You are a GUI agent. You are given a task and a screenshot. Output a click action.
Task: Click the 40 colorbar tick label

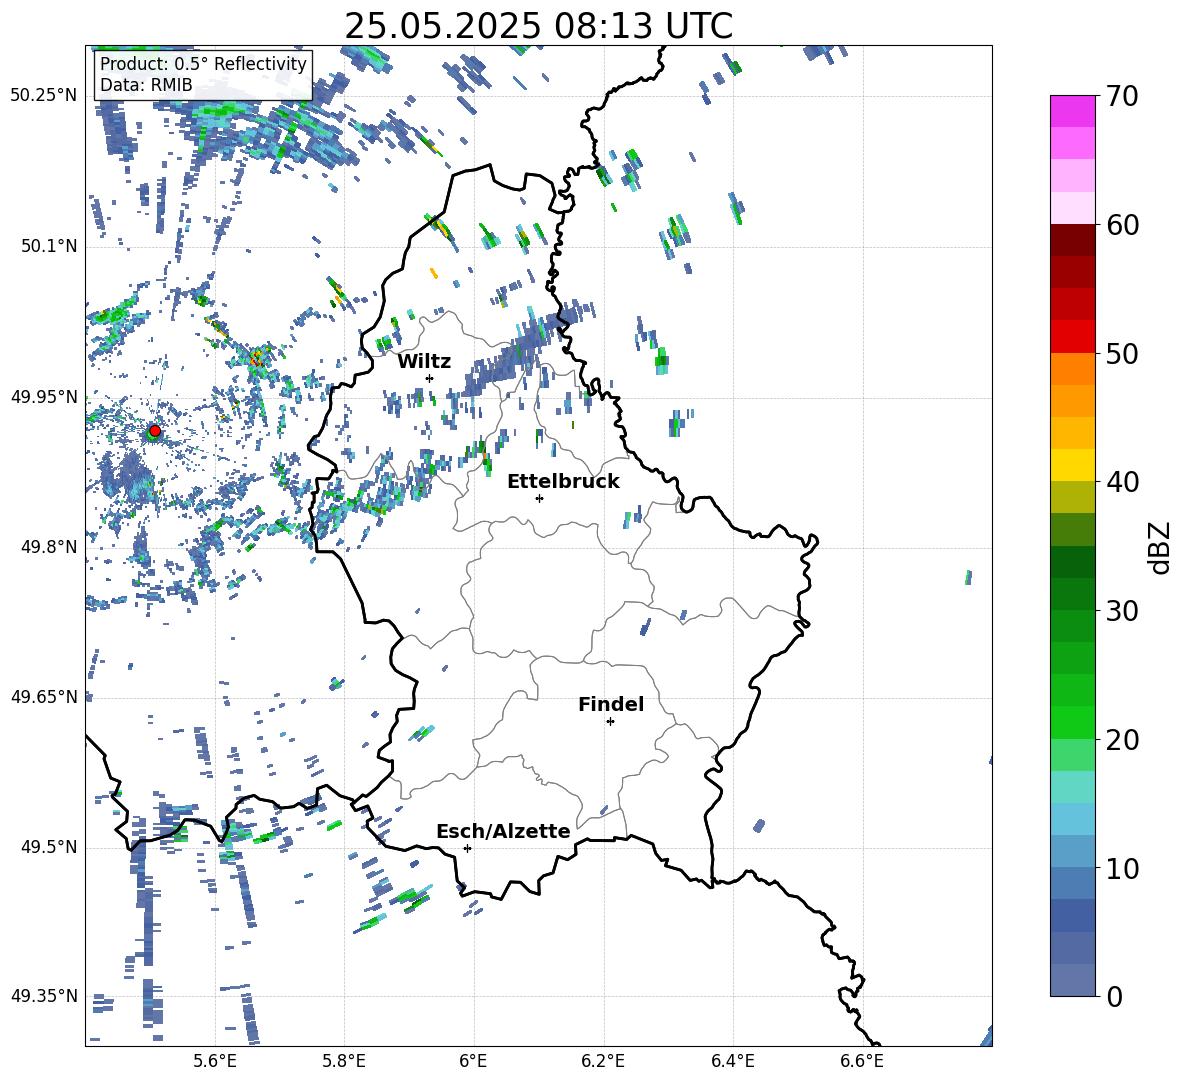[x=1123, y=482]
